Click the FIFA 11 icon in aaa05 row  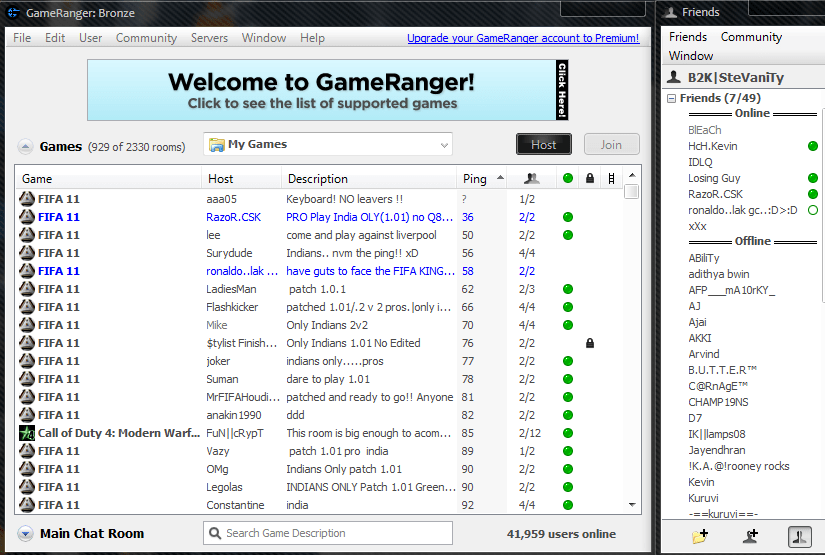click(x=27, y=199)
